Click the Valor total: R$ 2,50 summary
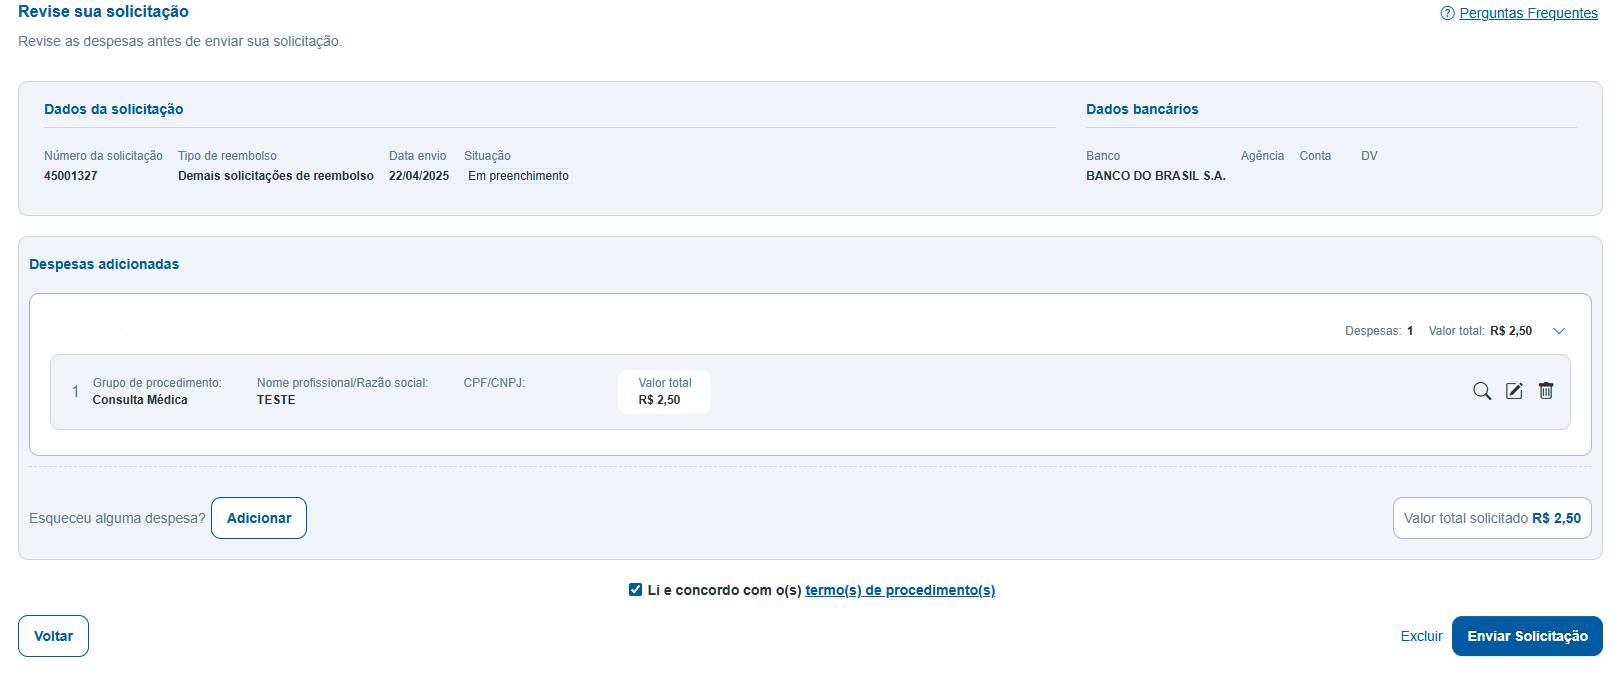The width and height of the screenshot is (1617, 676). point(1480,331)
